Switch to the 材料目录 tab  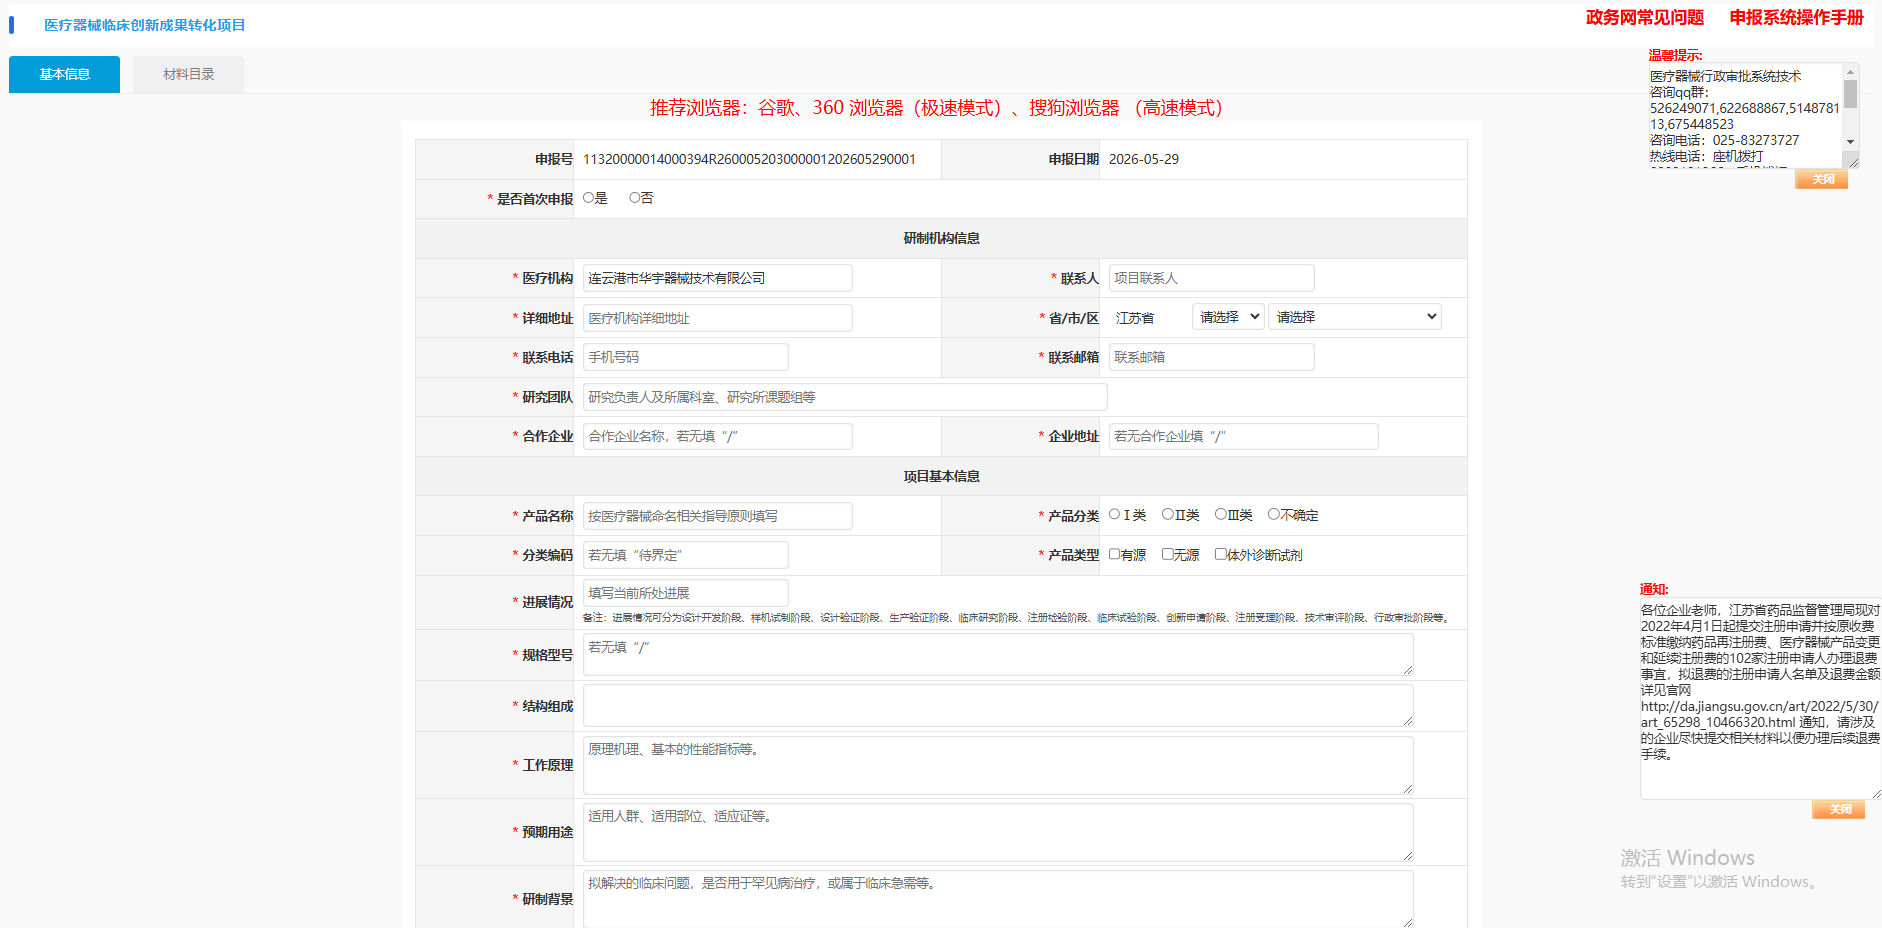[189, 74]
